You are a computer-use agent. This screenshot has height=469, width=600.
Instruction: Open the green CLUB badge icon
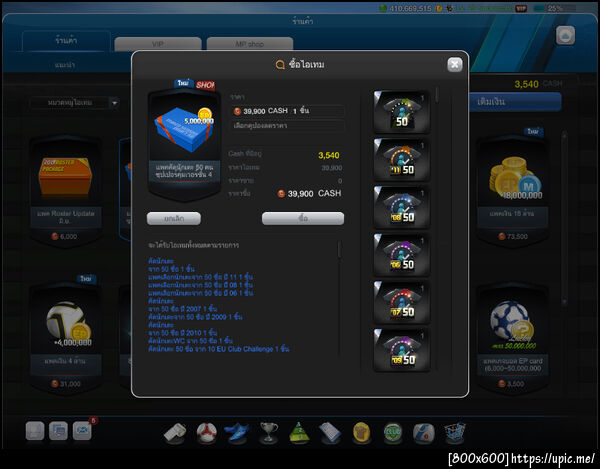[393, 433]
